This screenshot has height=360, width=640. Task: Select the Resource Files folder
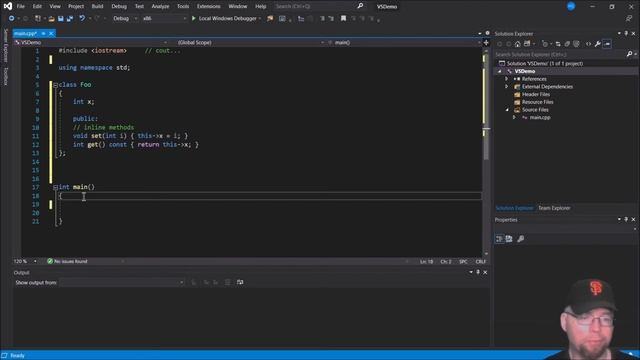click(x=537, y=102)
